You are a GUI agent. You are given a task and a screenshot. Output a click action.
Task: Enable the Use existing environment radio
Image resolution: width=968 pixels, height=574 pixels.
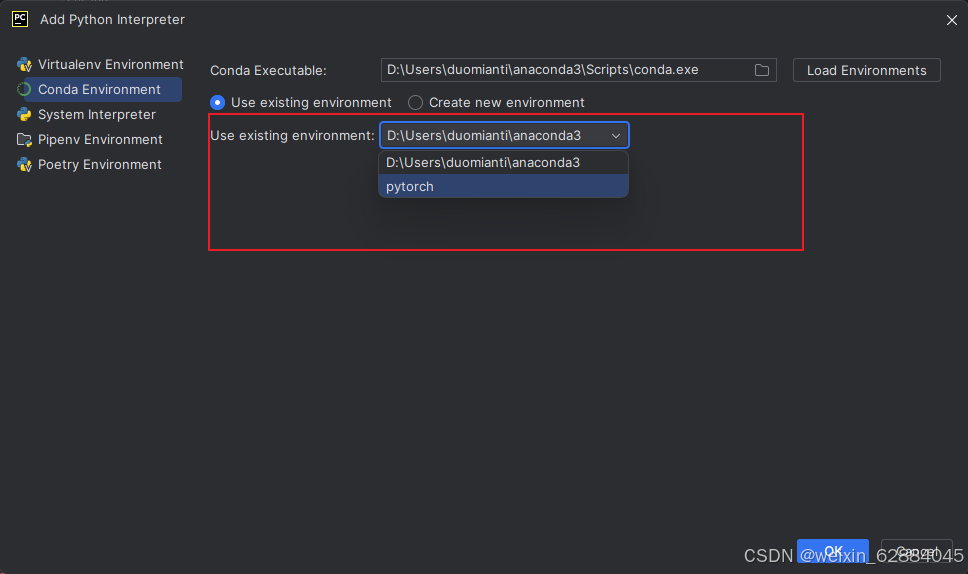[x=217, y=102]
